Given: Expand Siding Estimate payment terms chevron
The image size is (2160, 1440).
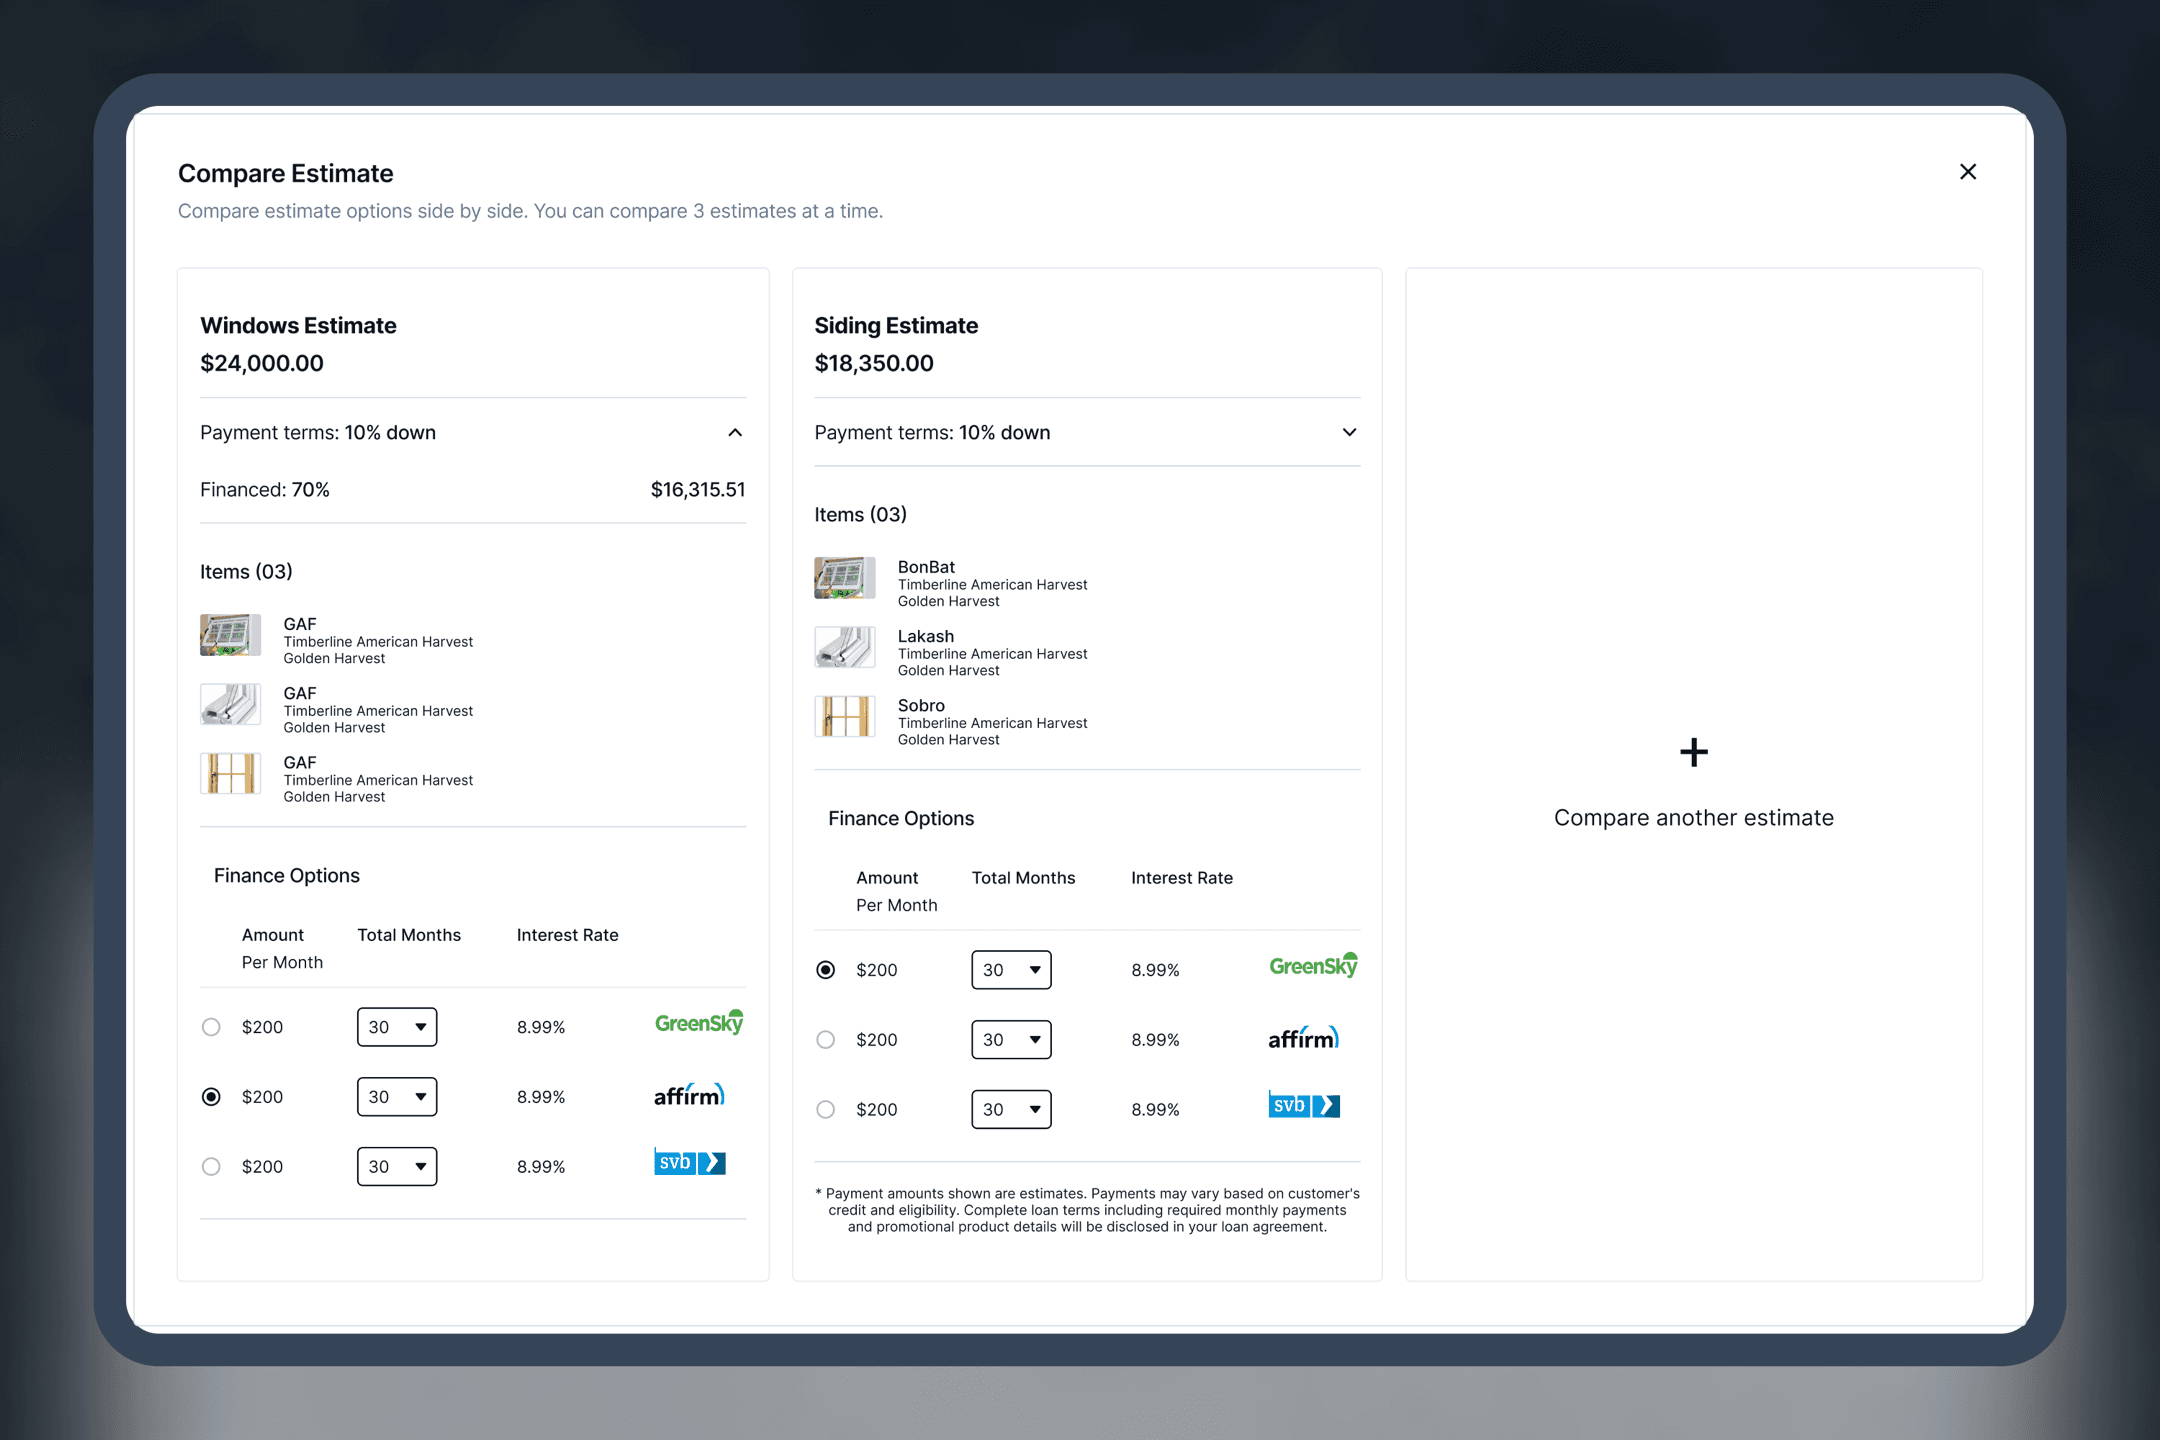Looking at the screenshot, I should click(1349, 433).
